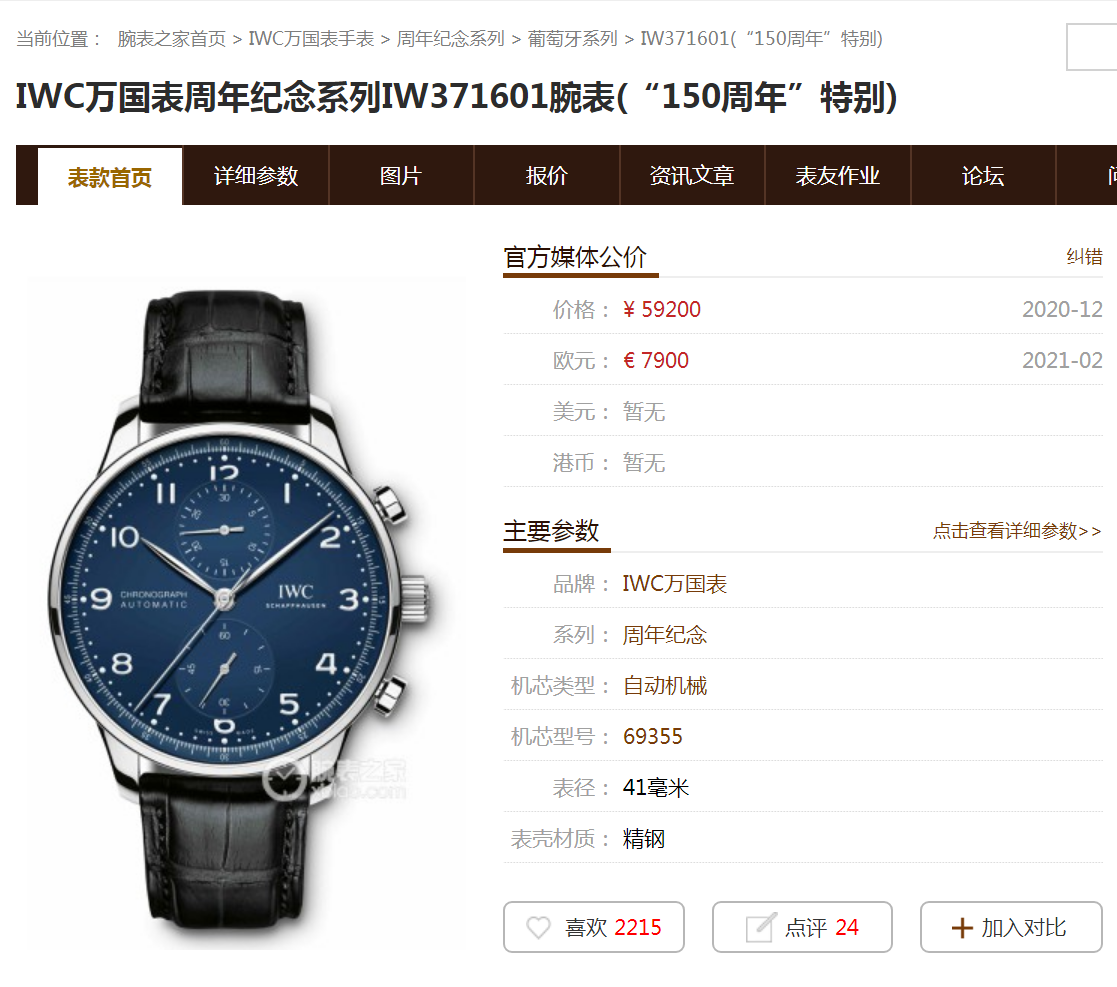Open the 论坛 tab
The width and height of the screenshot is (1117, 987).
coord(983,176)
